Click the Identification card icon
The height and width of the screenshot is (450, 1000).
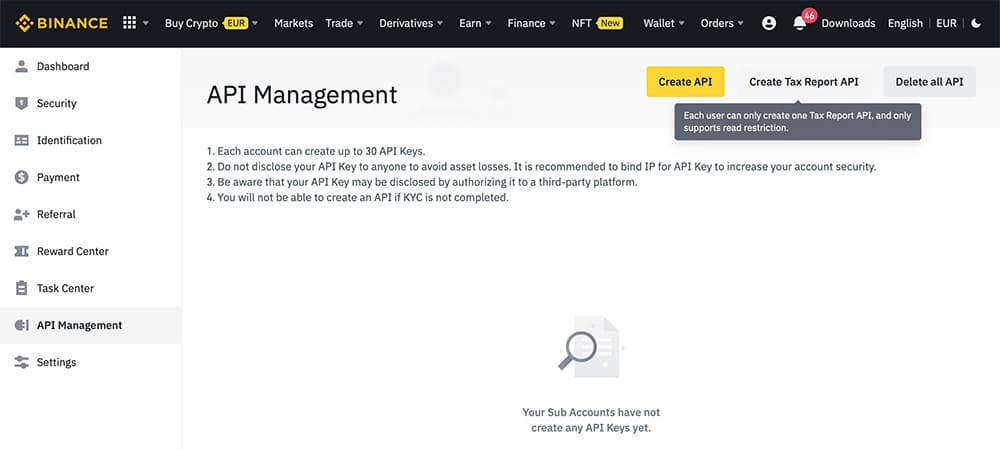coord(21,140)
